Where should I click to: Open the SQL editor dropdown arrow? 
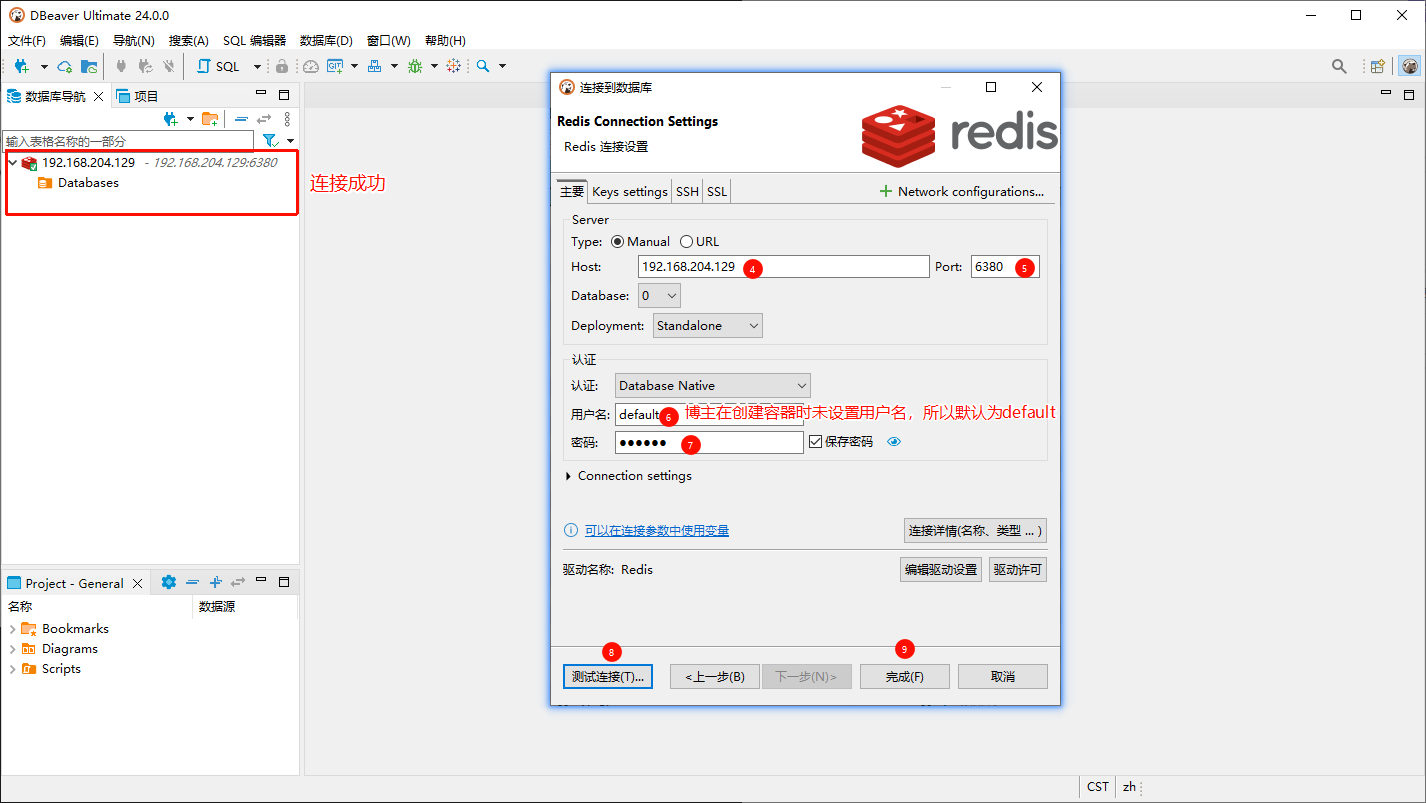257,66
